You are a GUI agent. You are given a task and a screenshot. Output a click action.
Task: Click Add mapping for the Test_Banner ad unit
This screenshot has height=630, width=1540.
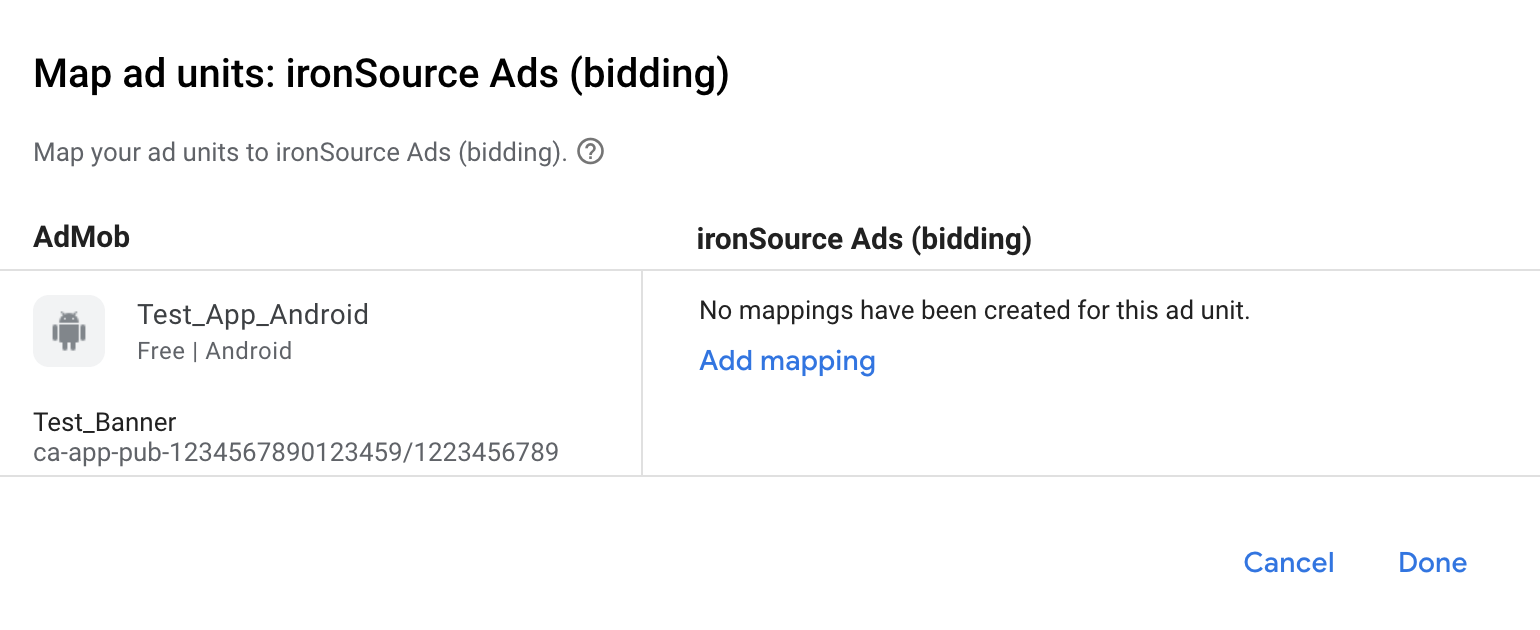point(787,361)
